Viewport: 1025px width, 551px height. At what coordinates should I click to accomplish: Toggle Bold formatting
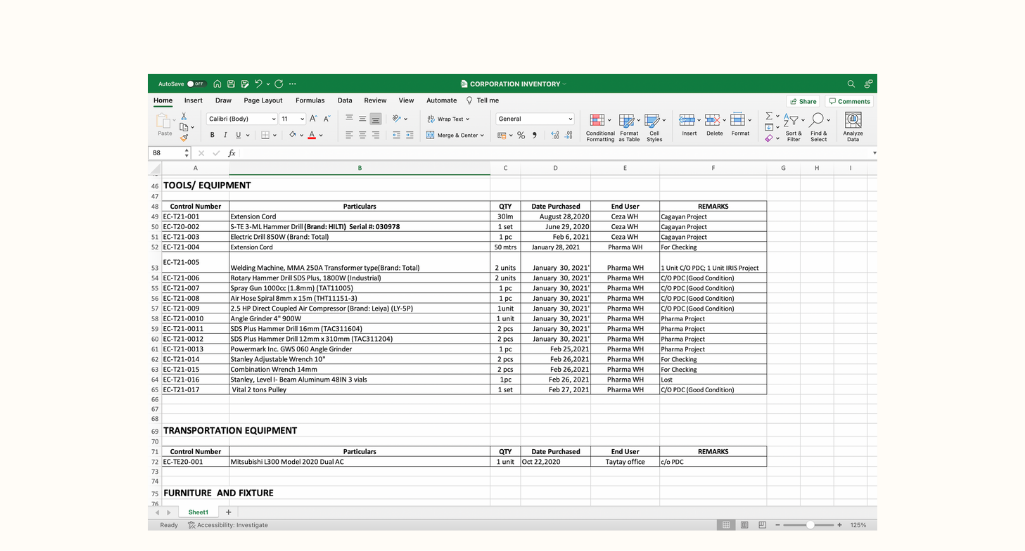click(x=212, y=135)
